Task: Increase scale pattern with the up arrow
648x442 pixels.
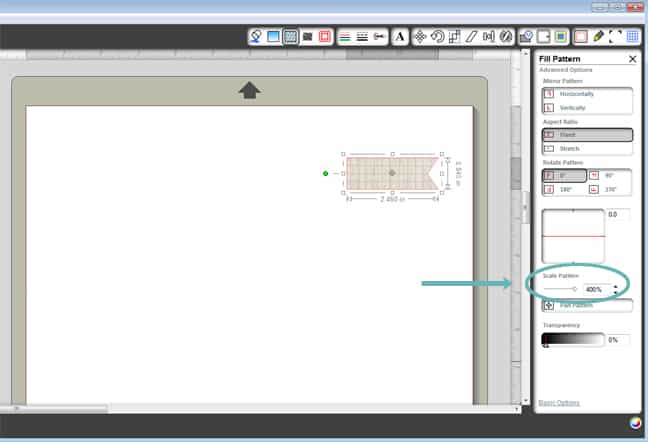Action: click(615, 286)
